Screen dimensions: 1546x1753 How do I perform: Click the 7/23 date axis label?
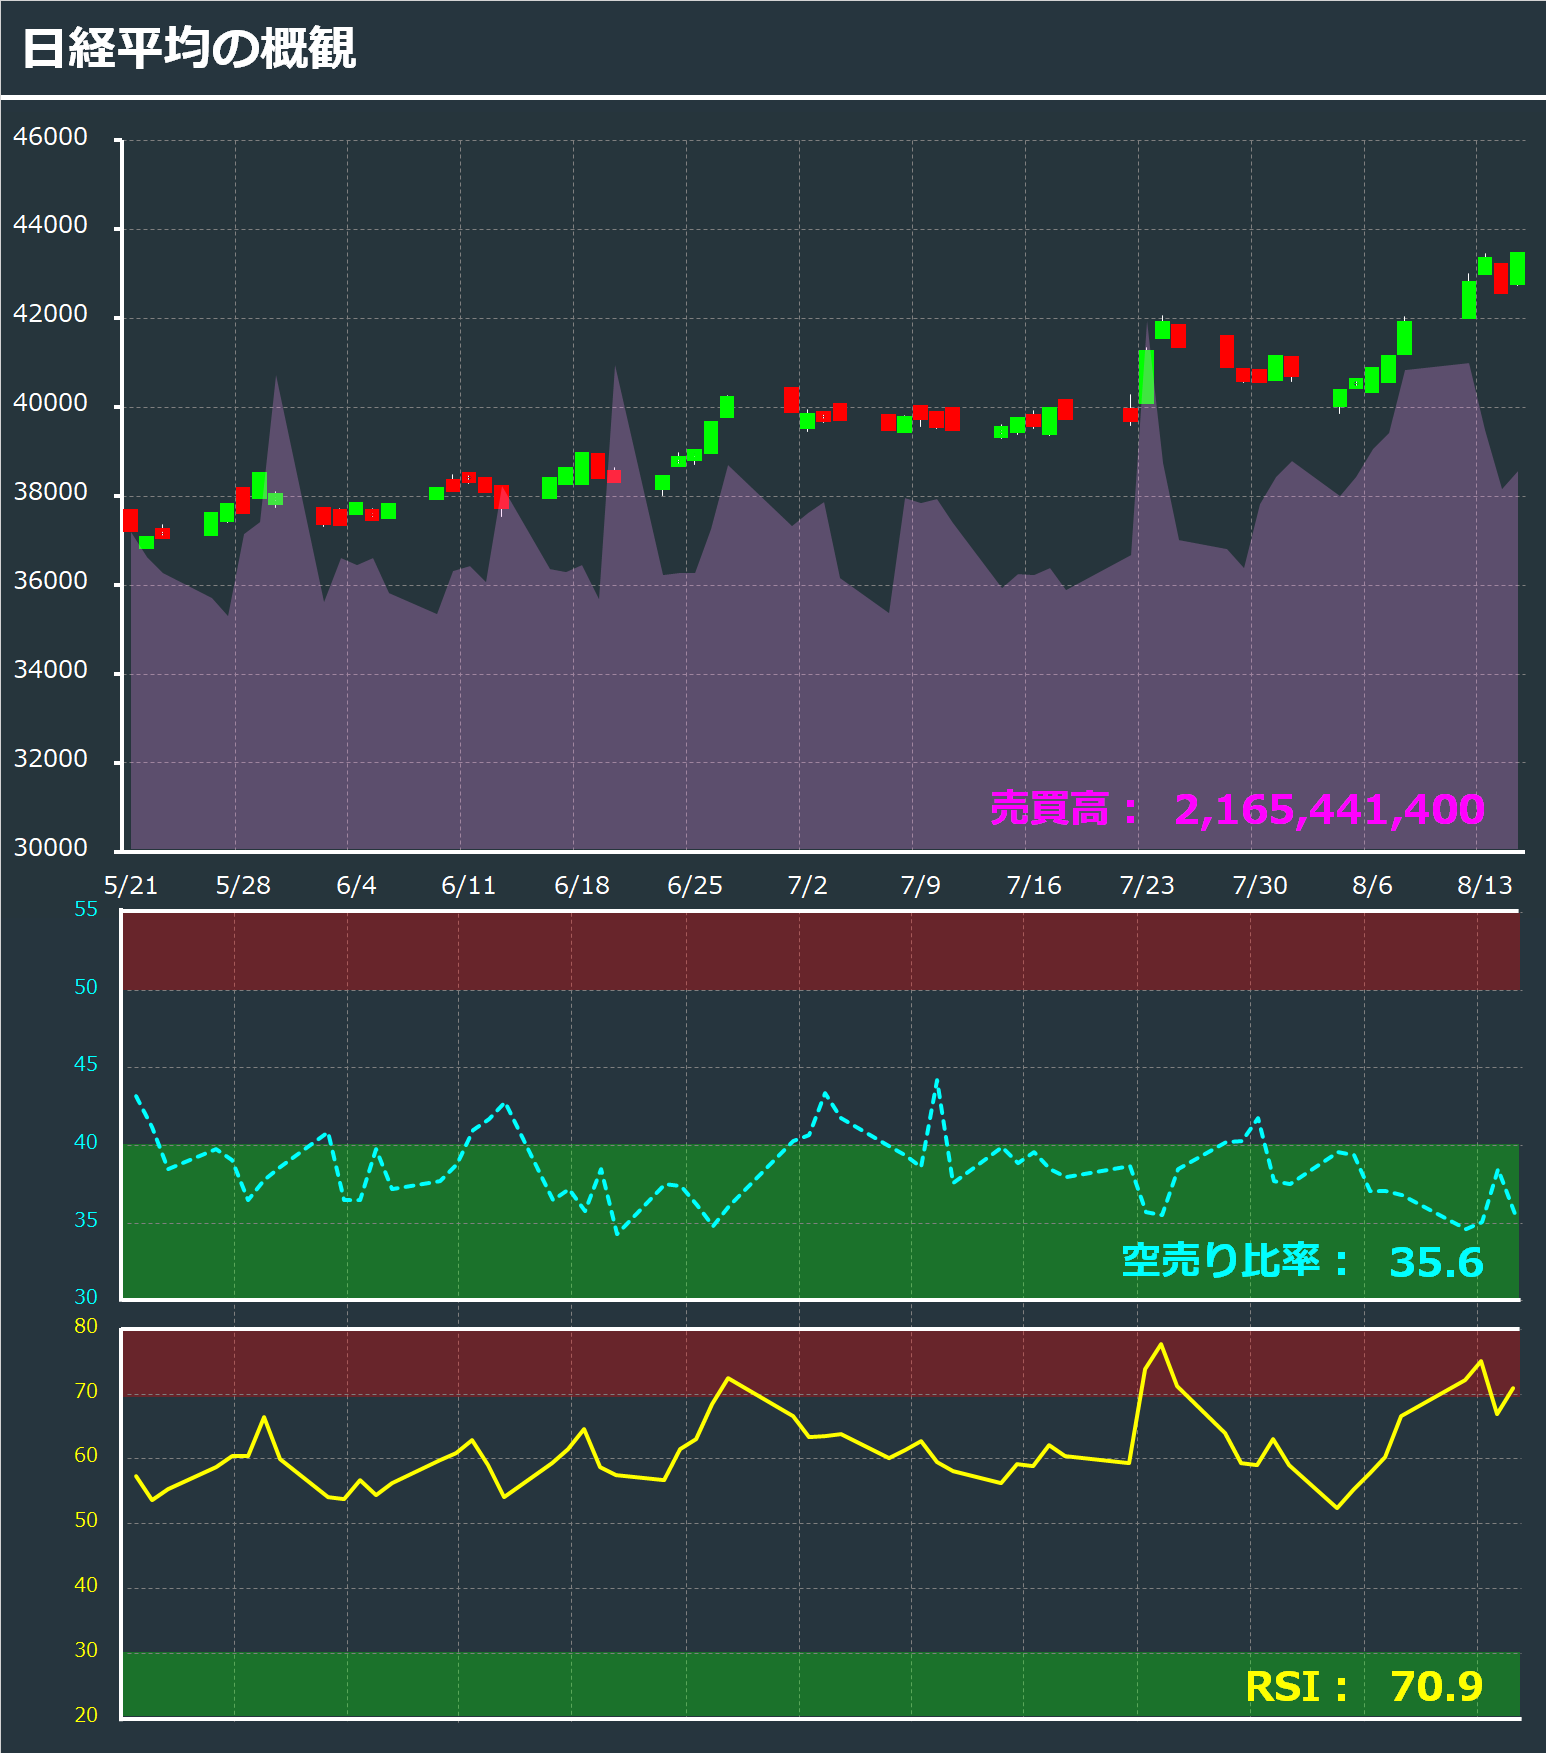(x=1146, y=885)
